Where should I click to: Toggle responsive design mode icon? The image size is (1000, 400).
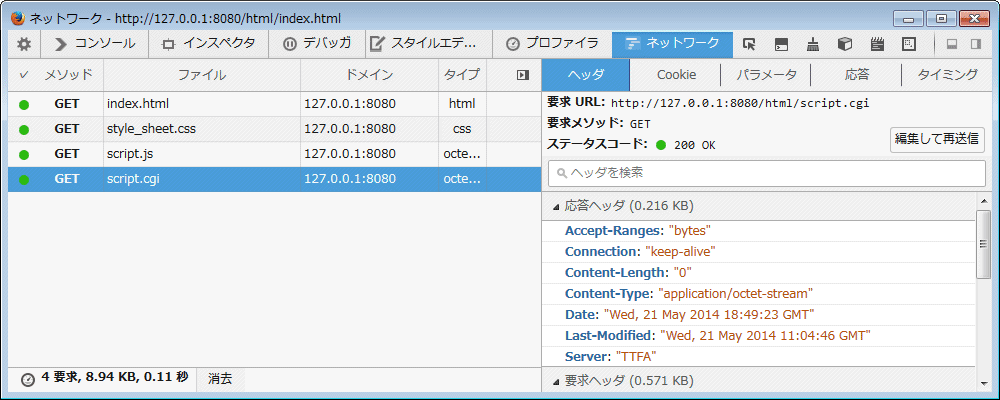click(x=909, y=44)
